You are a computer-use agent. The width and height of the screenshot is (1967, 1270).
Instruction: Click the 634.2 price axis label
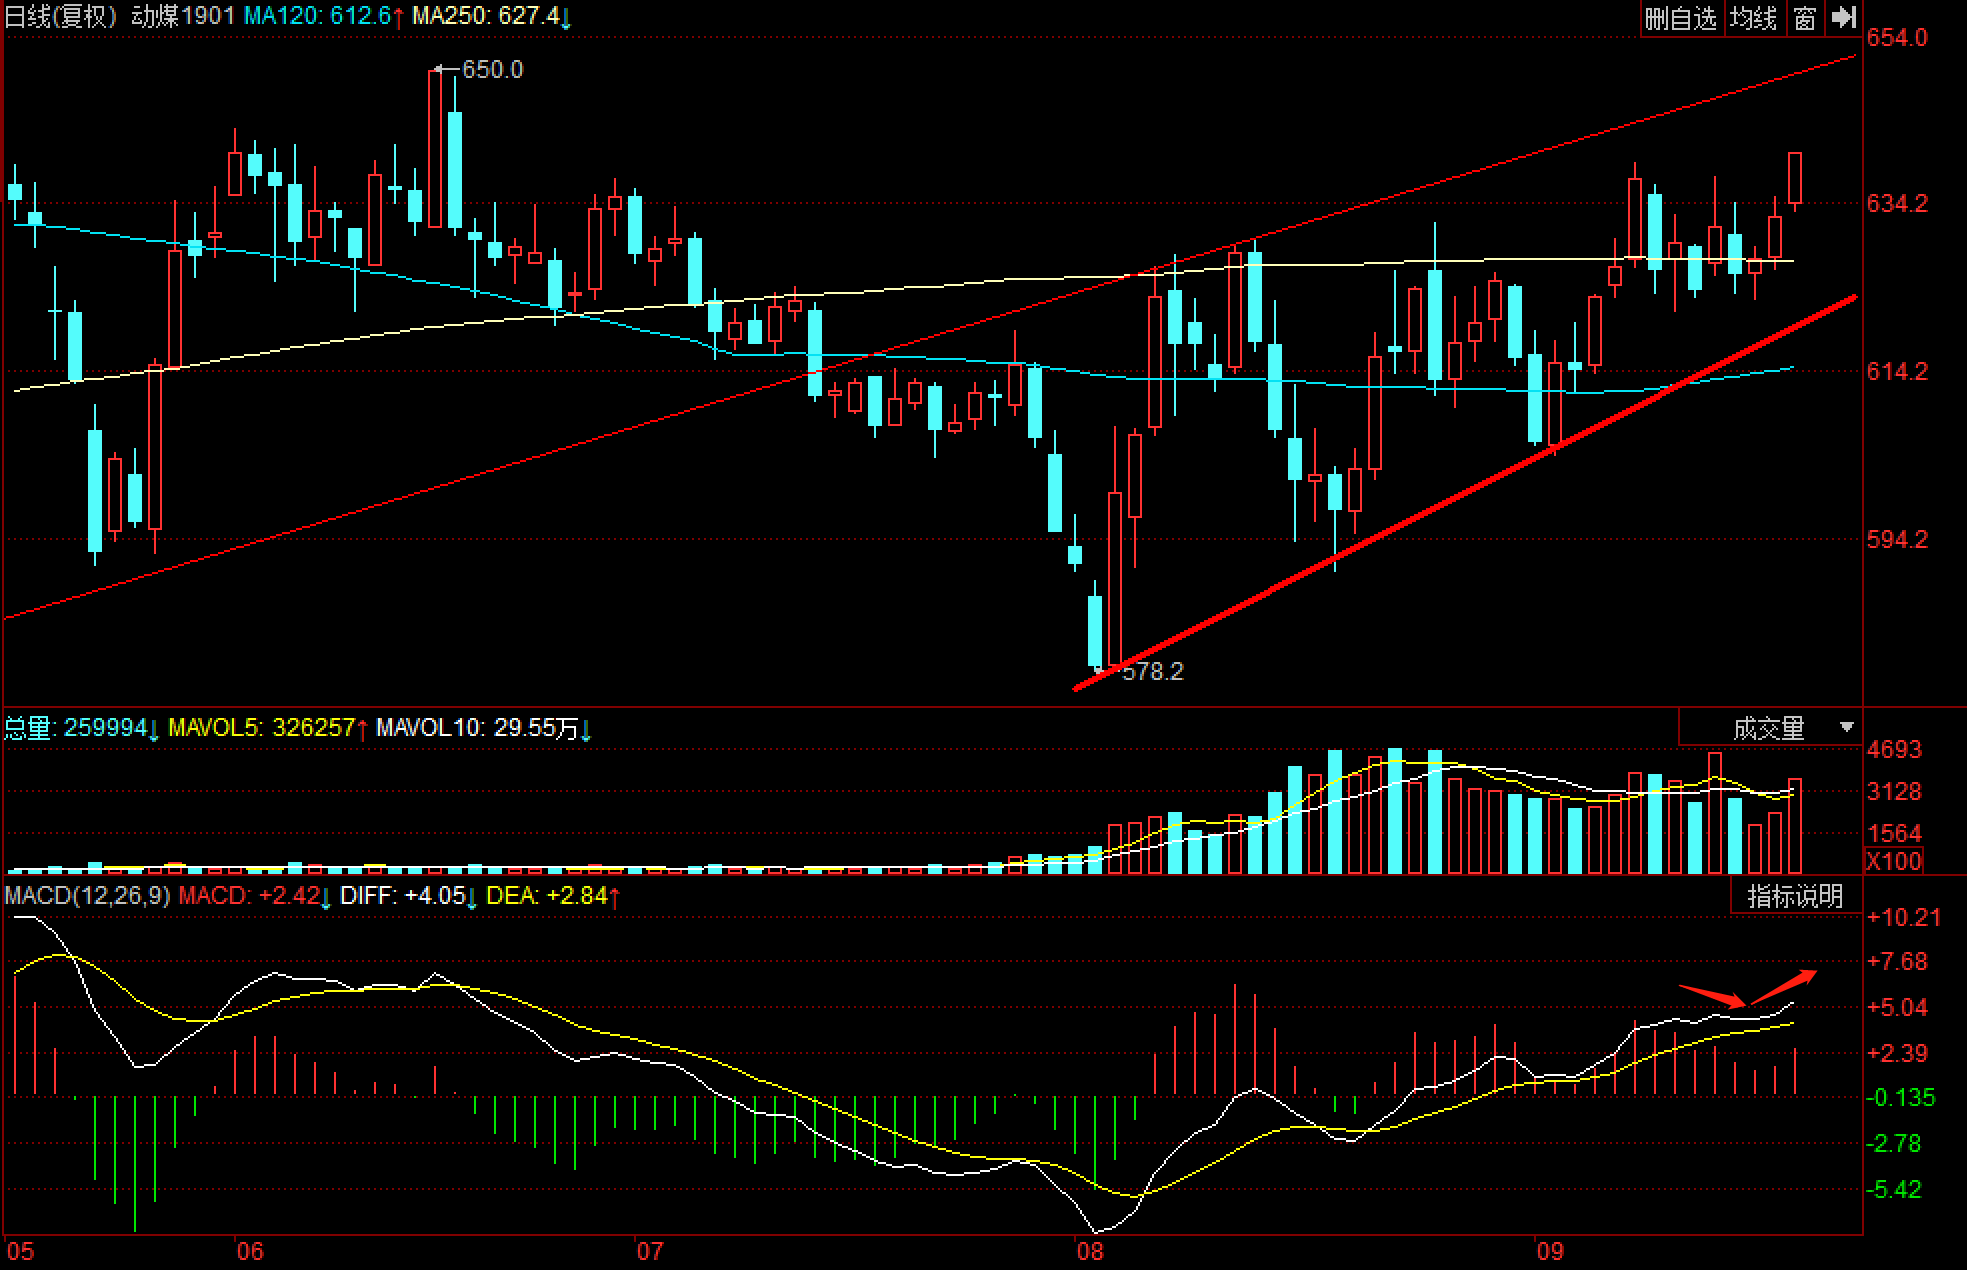(1897, 204)
